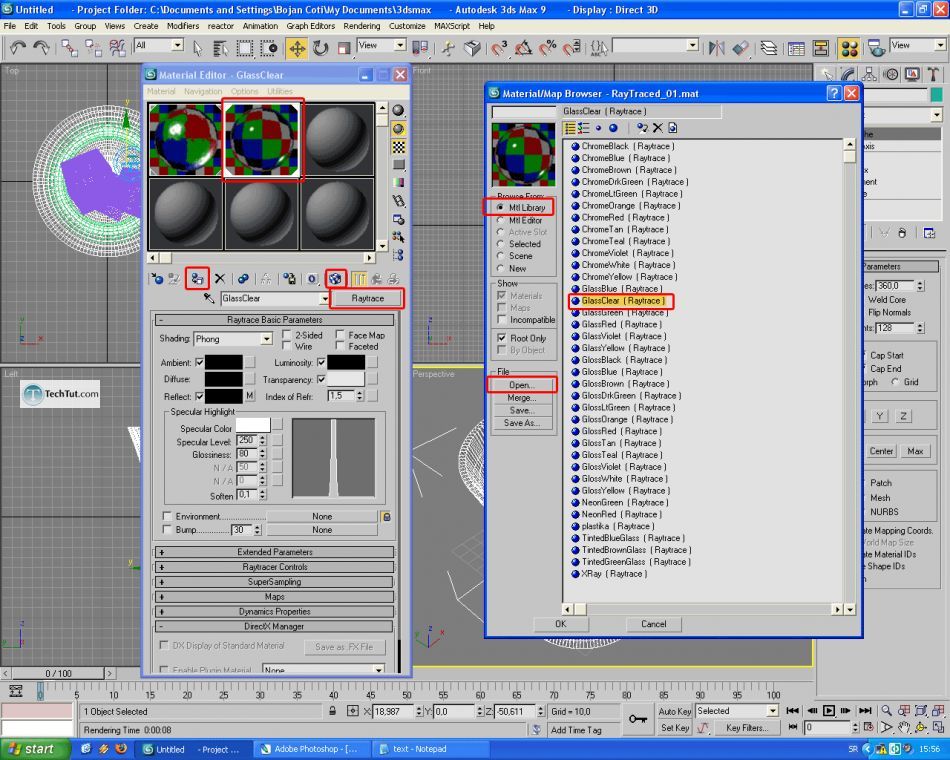Open Select by Name list tool
This screenshot has width=950, height=760.
click(x=220, y=48)
